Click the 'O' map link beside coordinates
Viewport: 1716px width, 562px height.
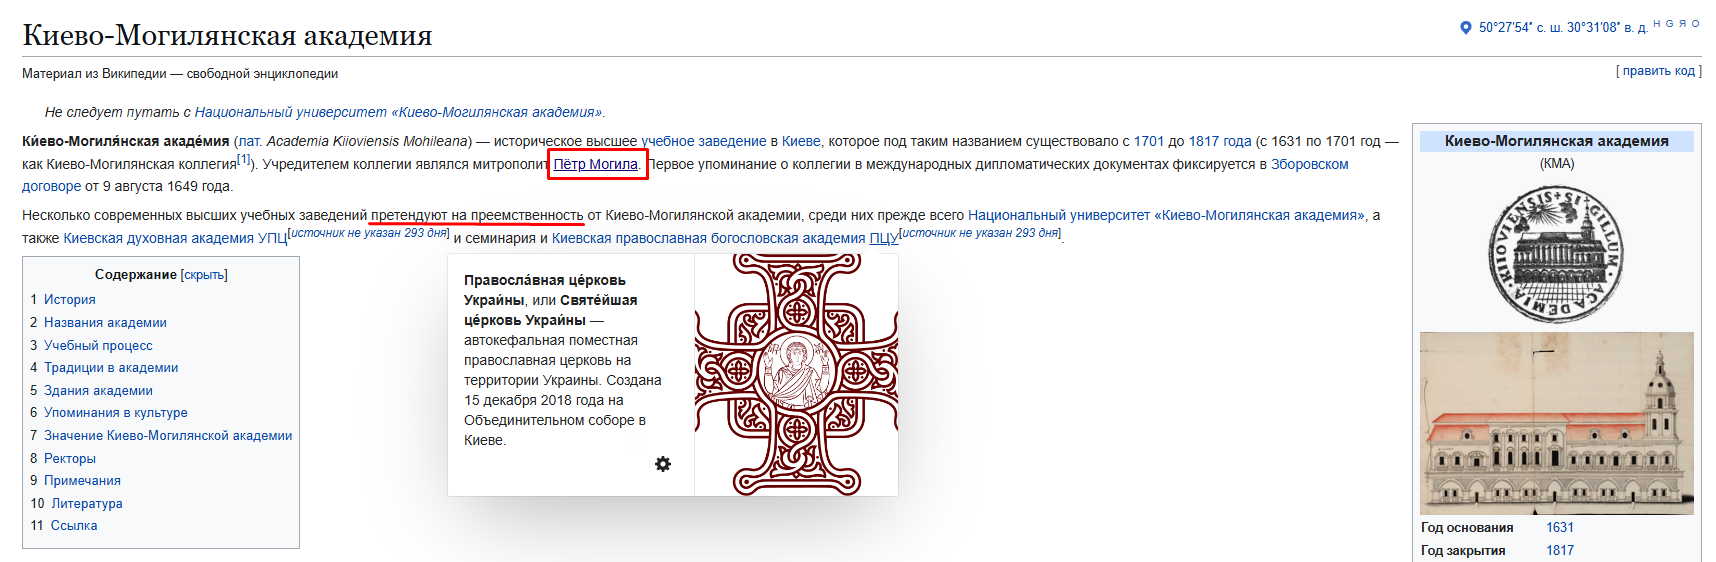[1695, 23]
